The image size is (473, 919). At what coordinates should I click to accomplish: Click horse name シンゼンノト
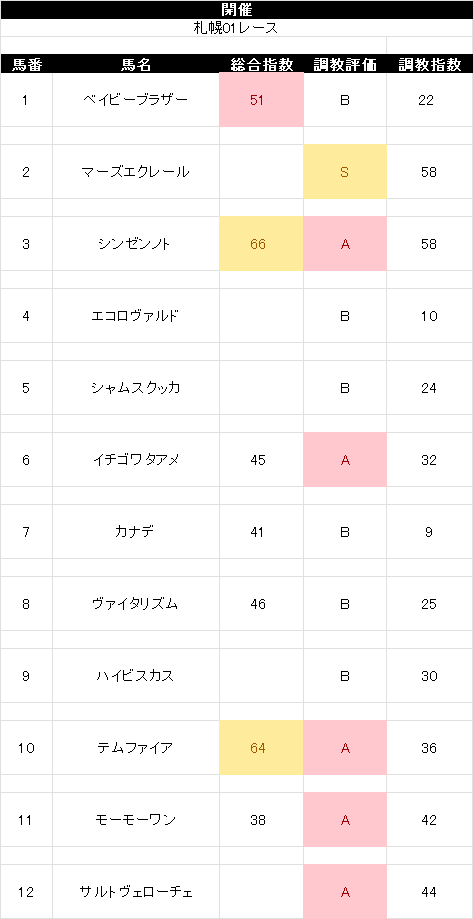pyautogui.click(x=136, y=244)
